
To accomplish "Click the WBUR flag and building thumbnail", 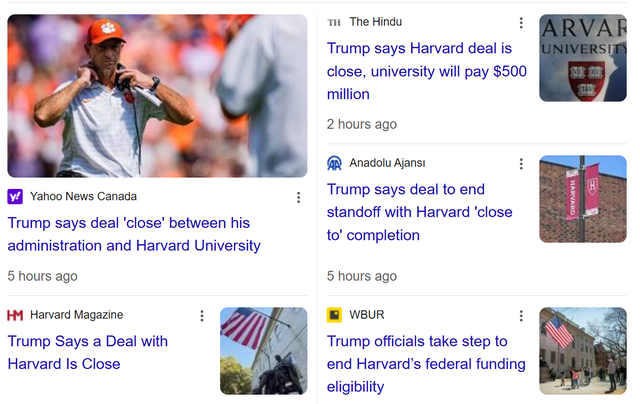I will [582, 351].
